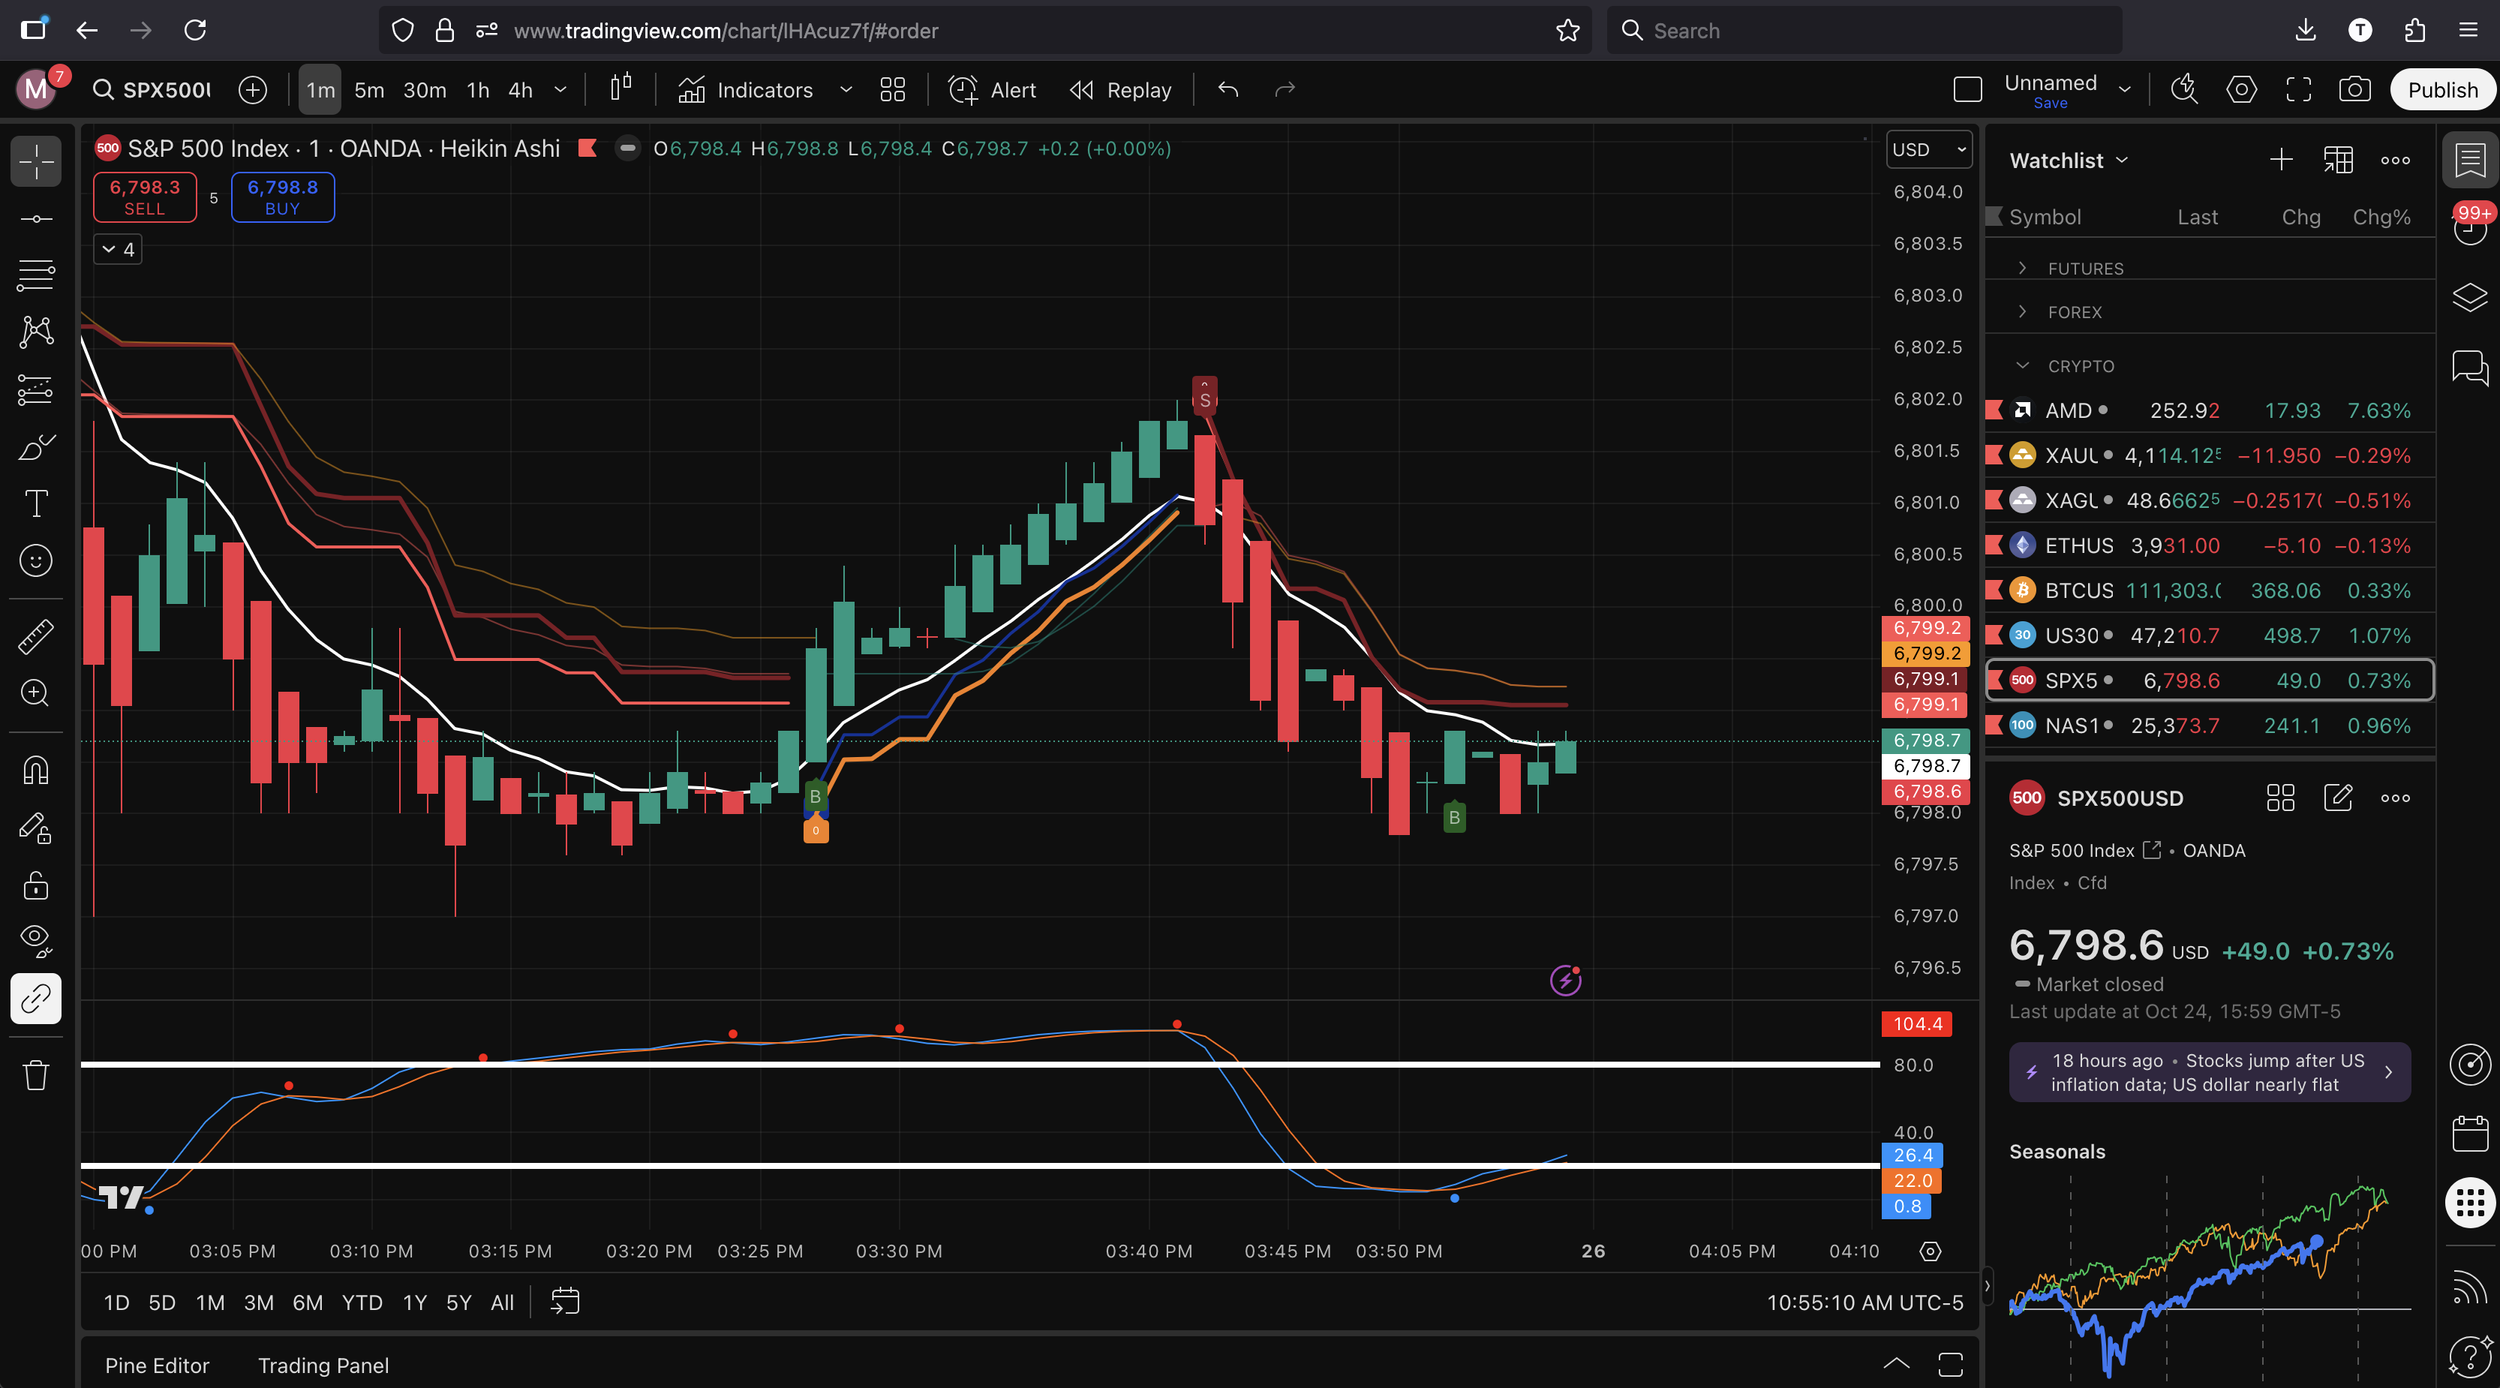Screen dimensions: 2500x1388
Task: Select the Ruler measure tool
Action: coord(36,636)
